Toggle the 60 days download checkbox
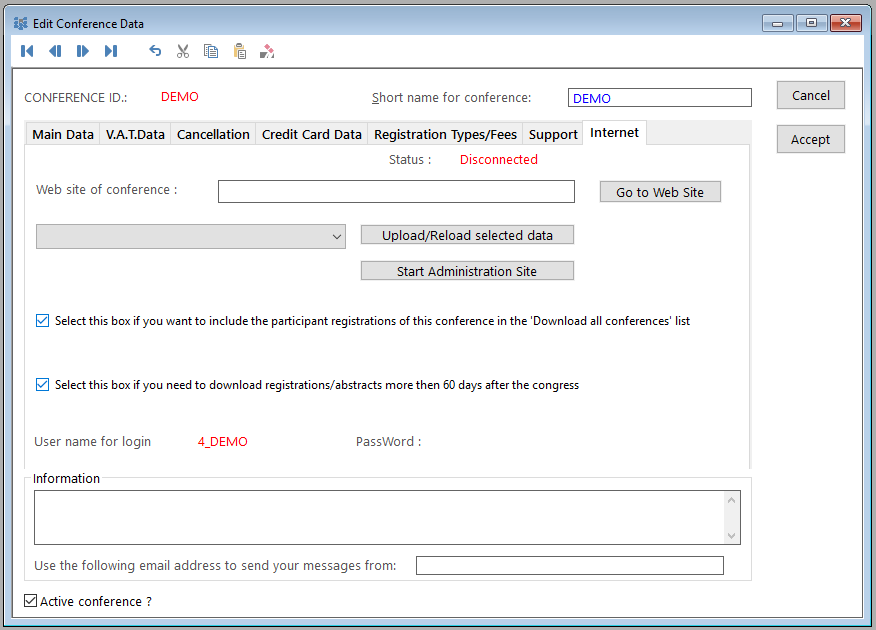The height and width of the screenshot is (630, 876). click(x=42, y=385)
